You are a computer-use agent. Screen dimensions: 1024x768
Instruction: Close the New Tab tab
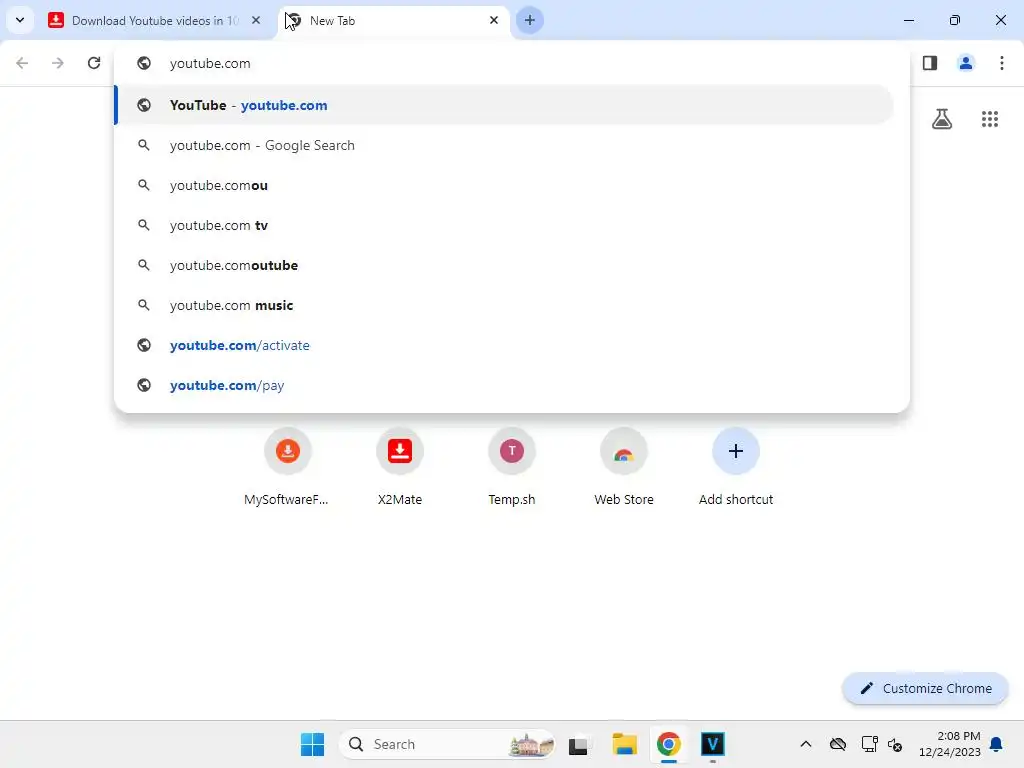click(x=494, y=20)
